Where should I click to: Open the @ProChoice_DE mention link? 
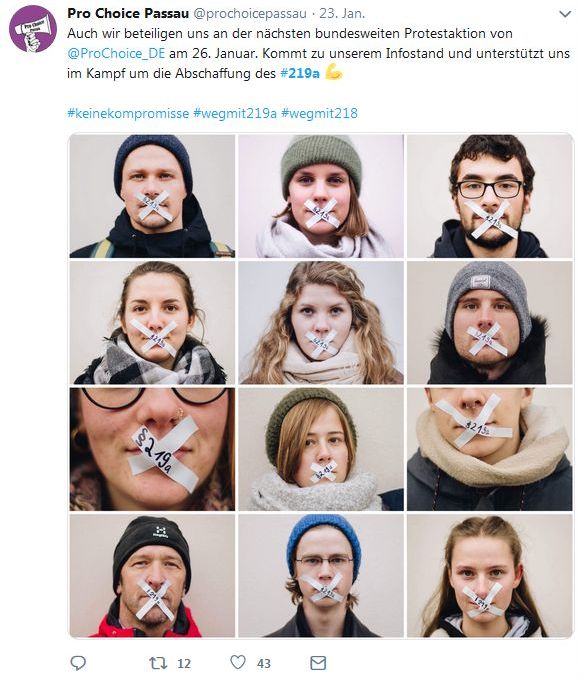116,54
